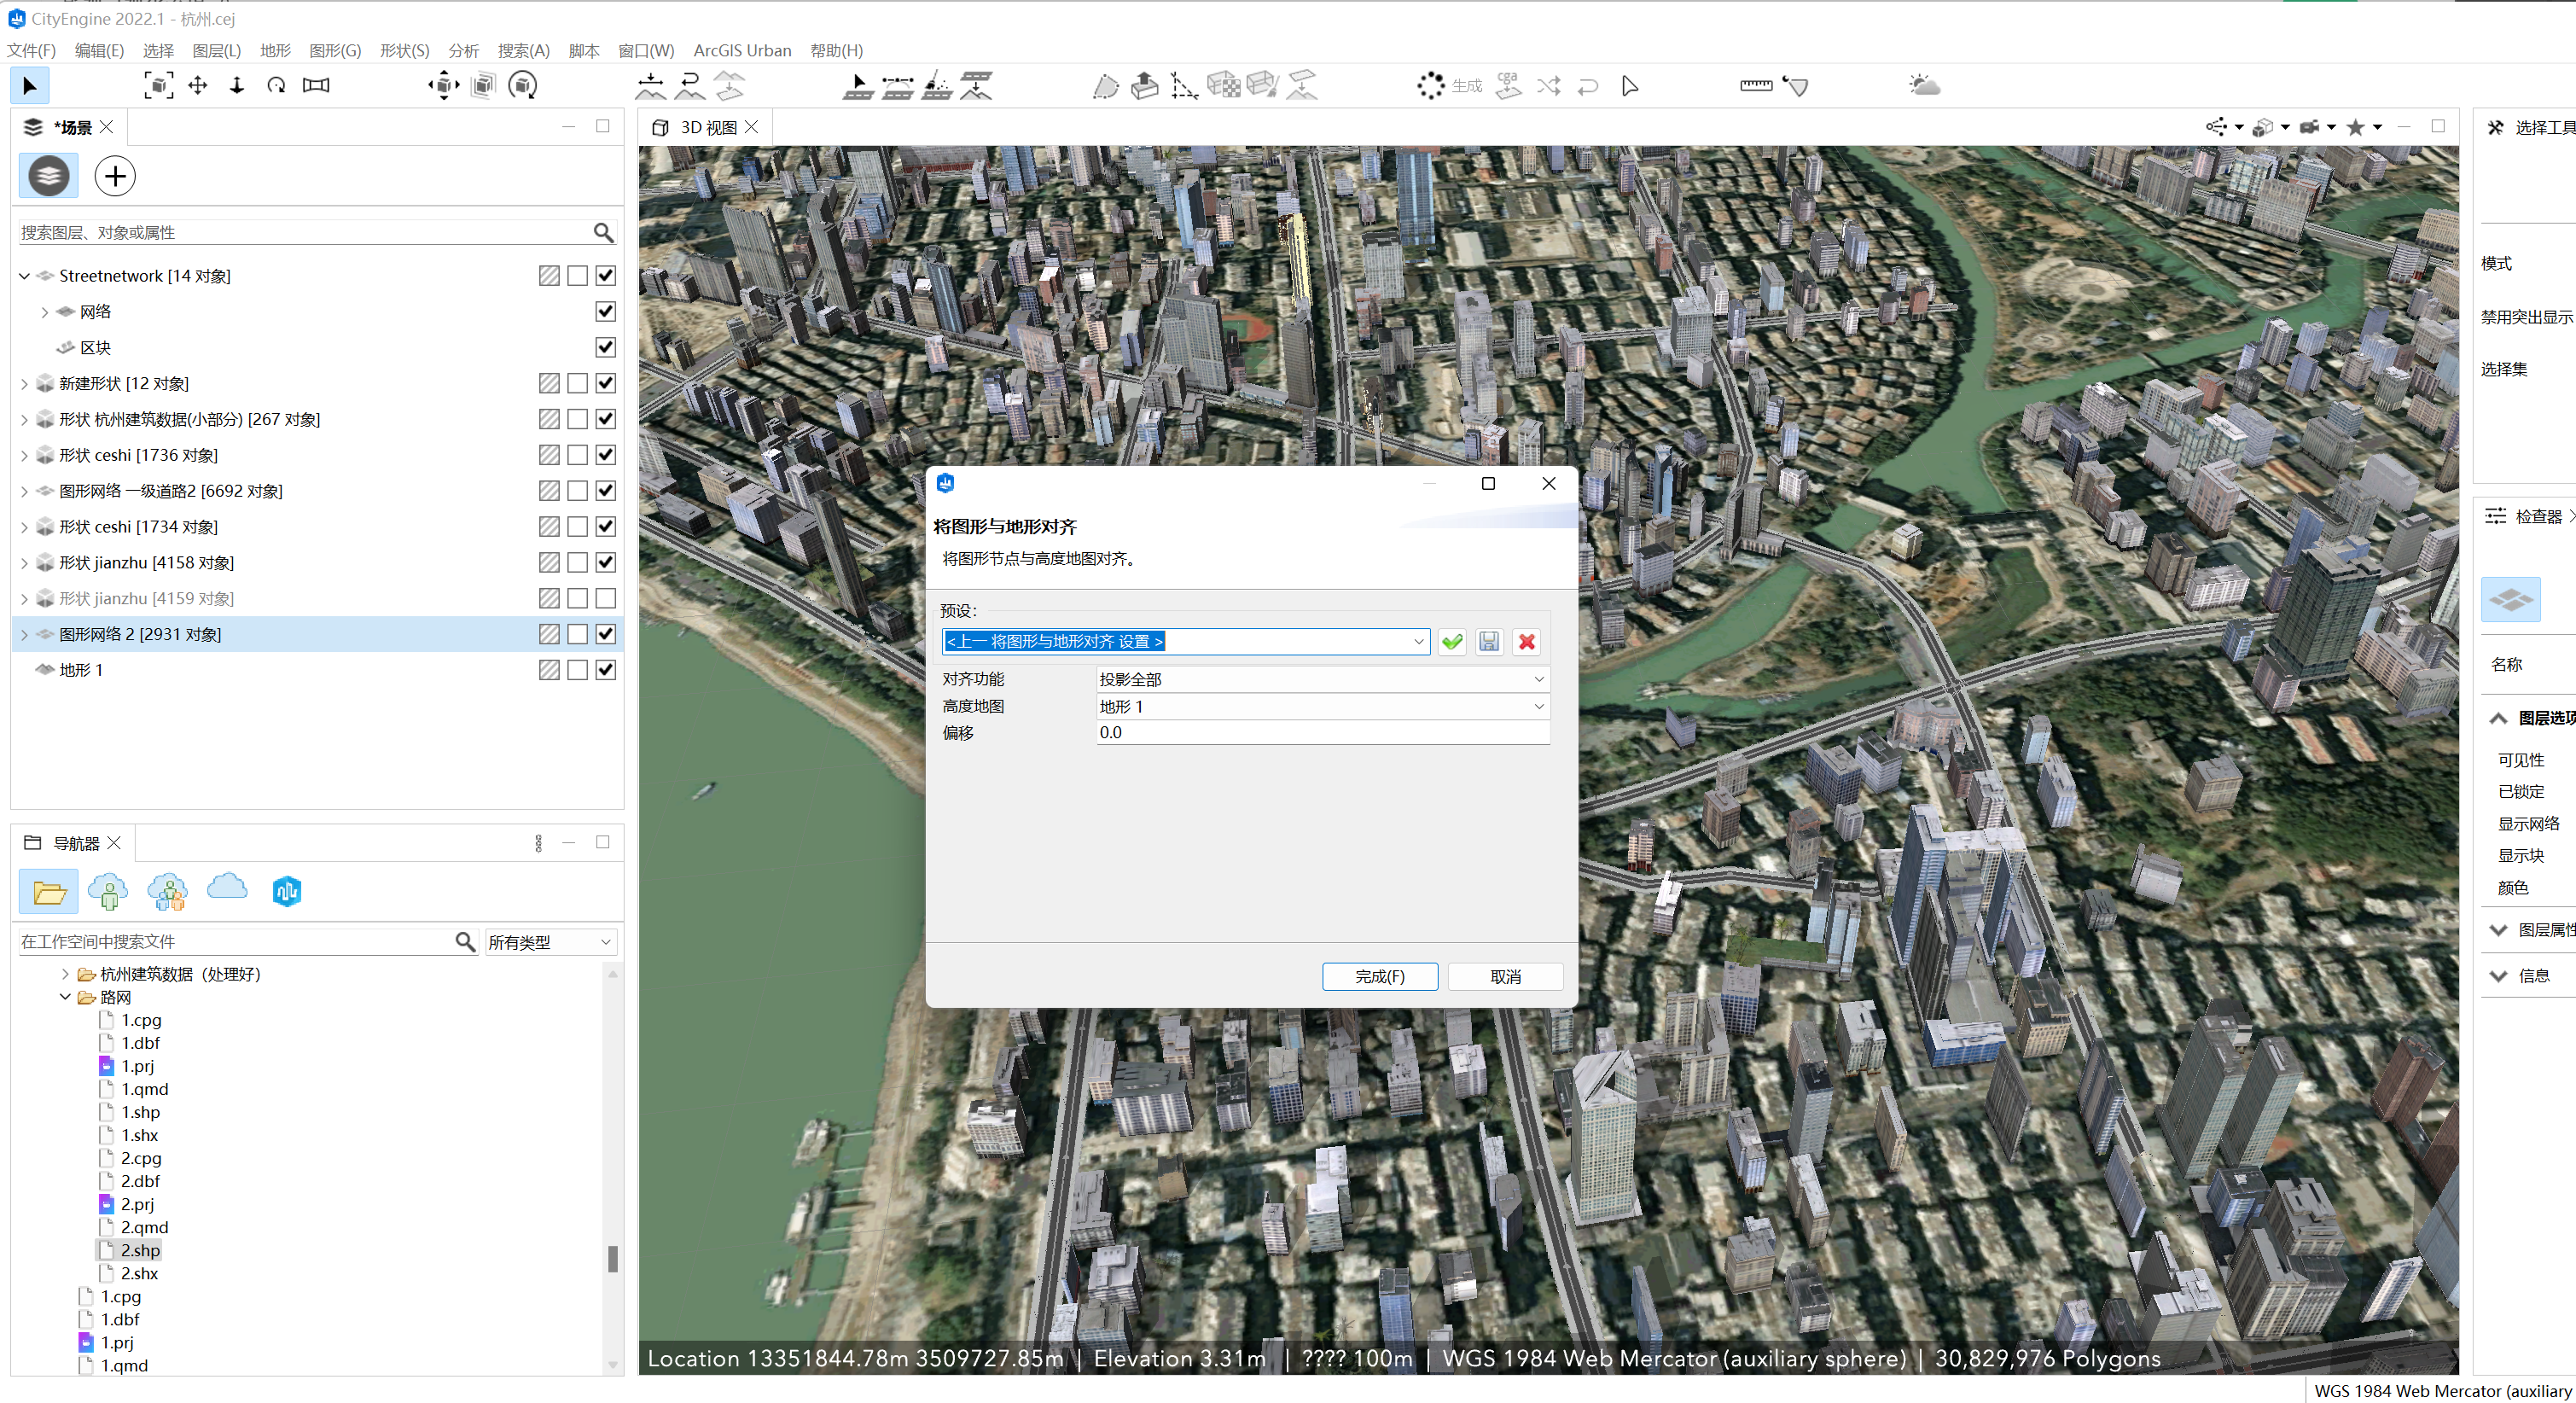This screenshot has height=1403, width=2576.
Task: Click the green checkmark apply preset icon
Action: [1452, 642]
